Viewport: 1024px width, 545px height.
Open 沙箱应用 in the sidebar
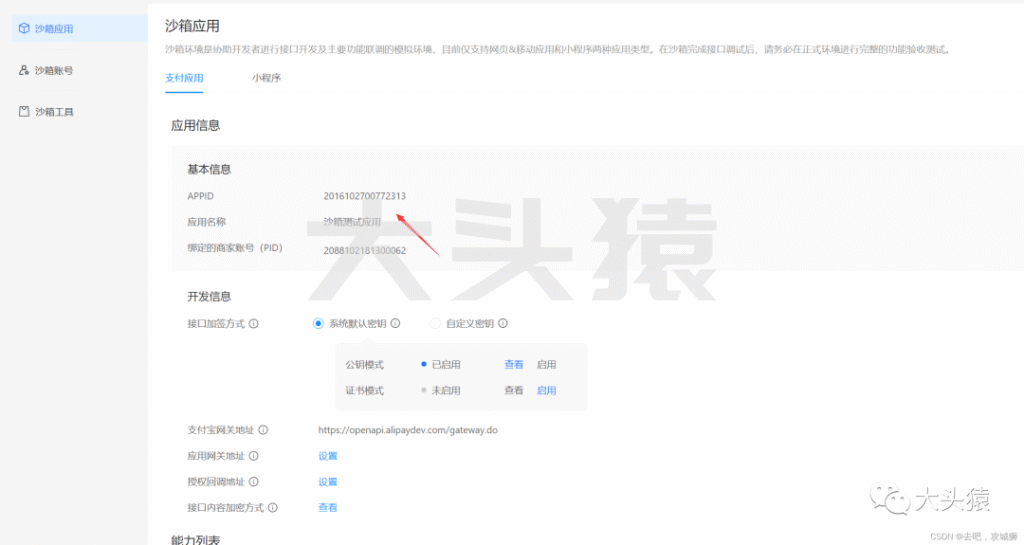click(80, 28)
